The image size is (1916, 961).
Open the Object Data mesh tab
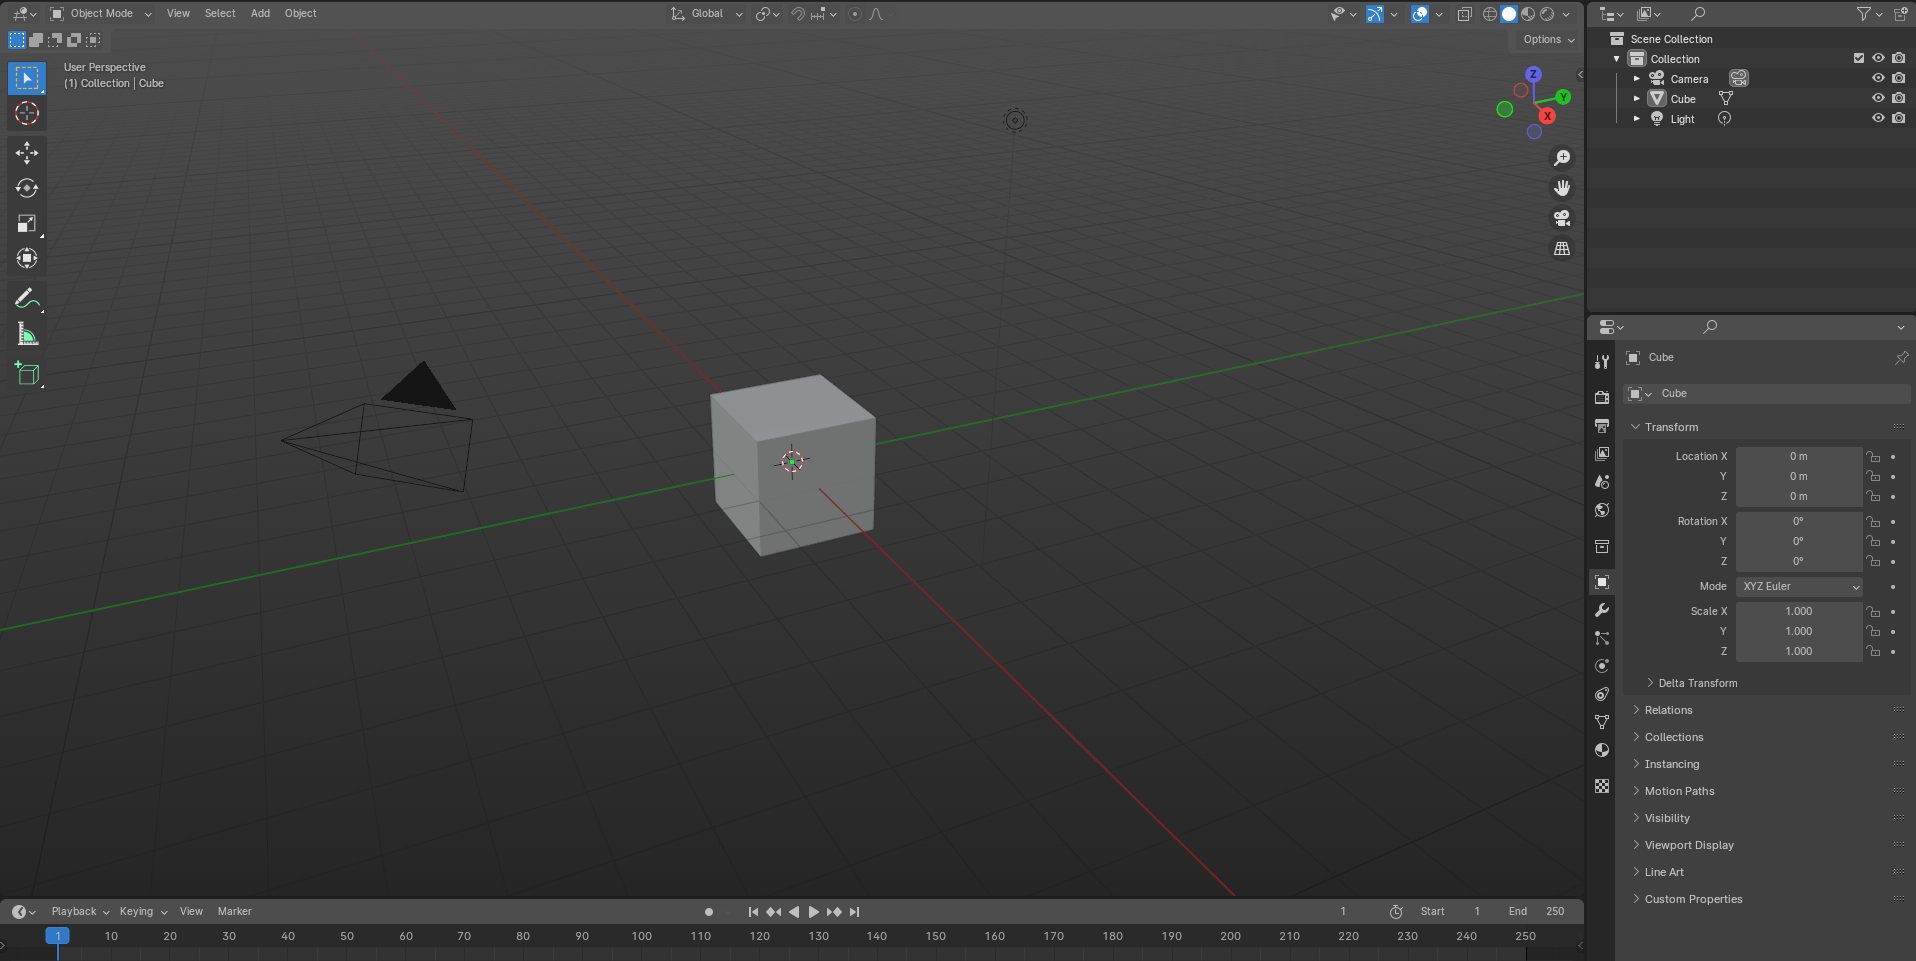pyautogui.click(x=1602, y=722)
